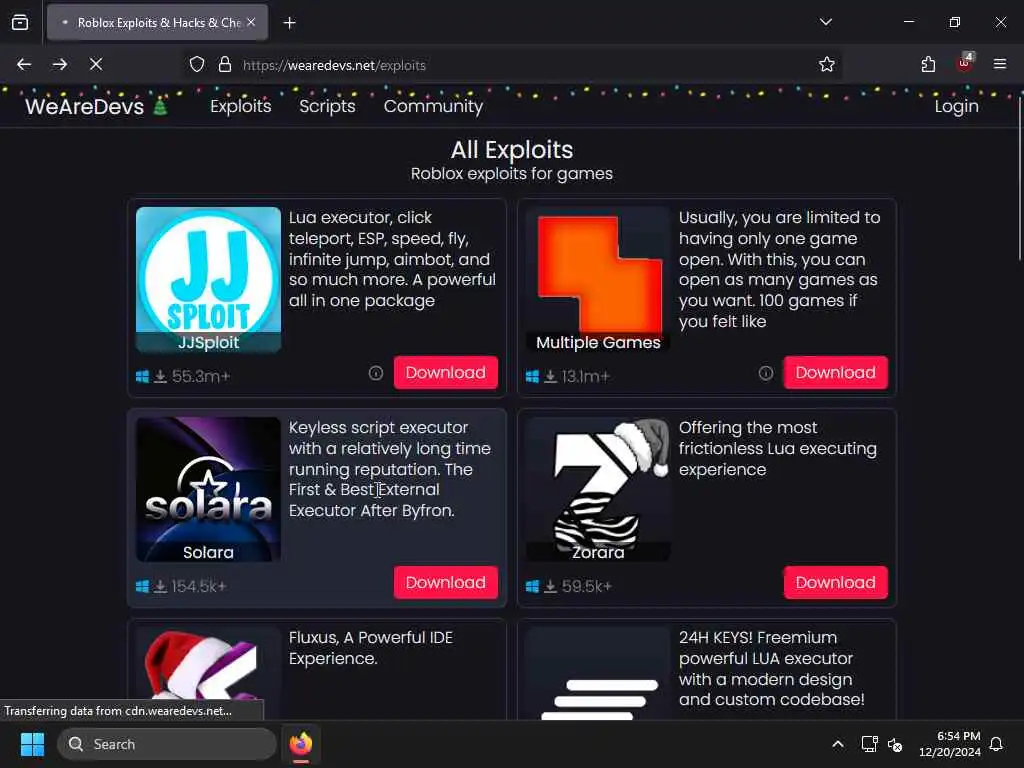The height and width of the screenshot is (768, 1024).
Task: Go back to the previous page
Action: pos(24,64)
